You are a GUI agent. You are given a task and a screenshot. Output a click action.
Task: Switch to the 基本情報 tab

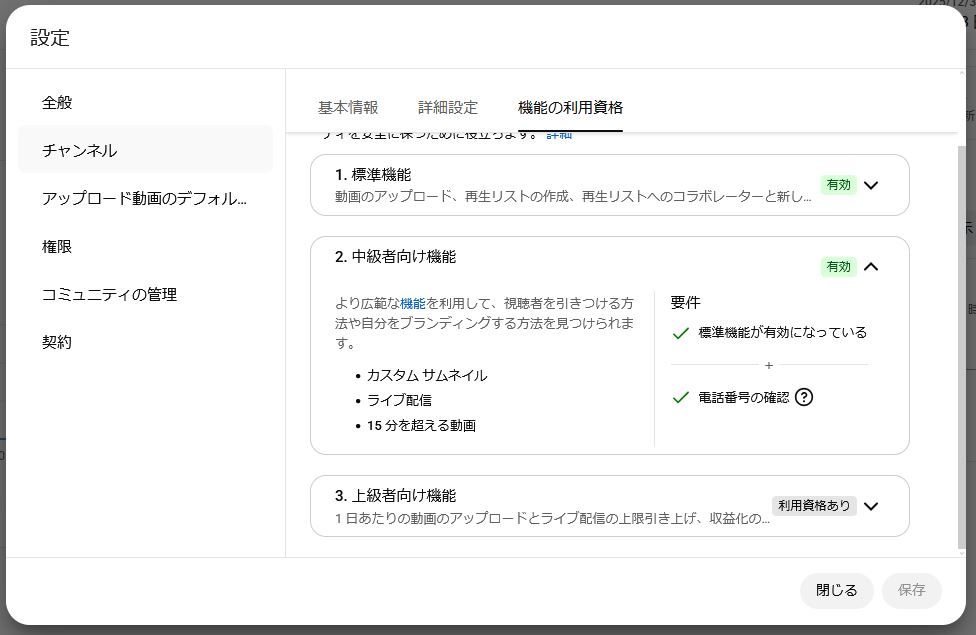click(348, 108)
